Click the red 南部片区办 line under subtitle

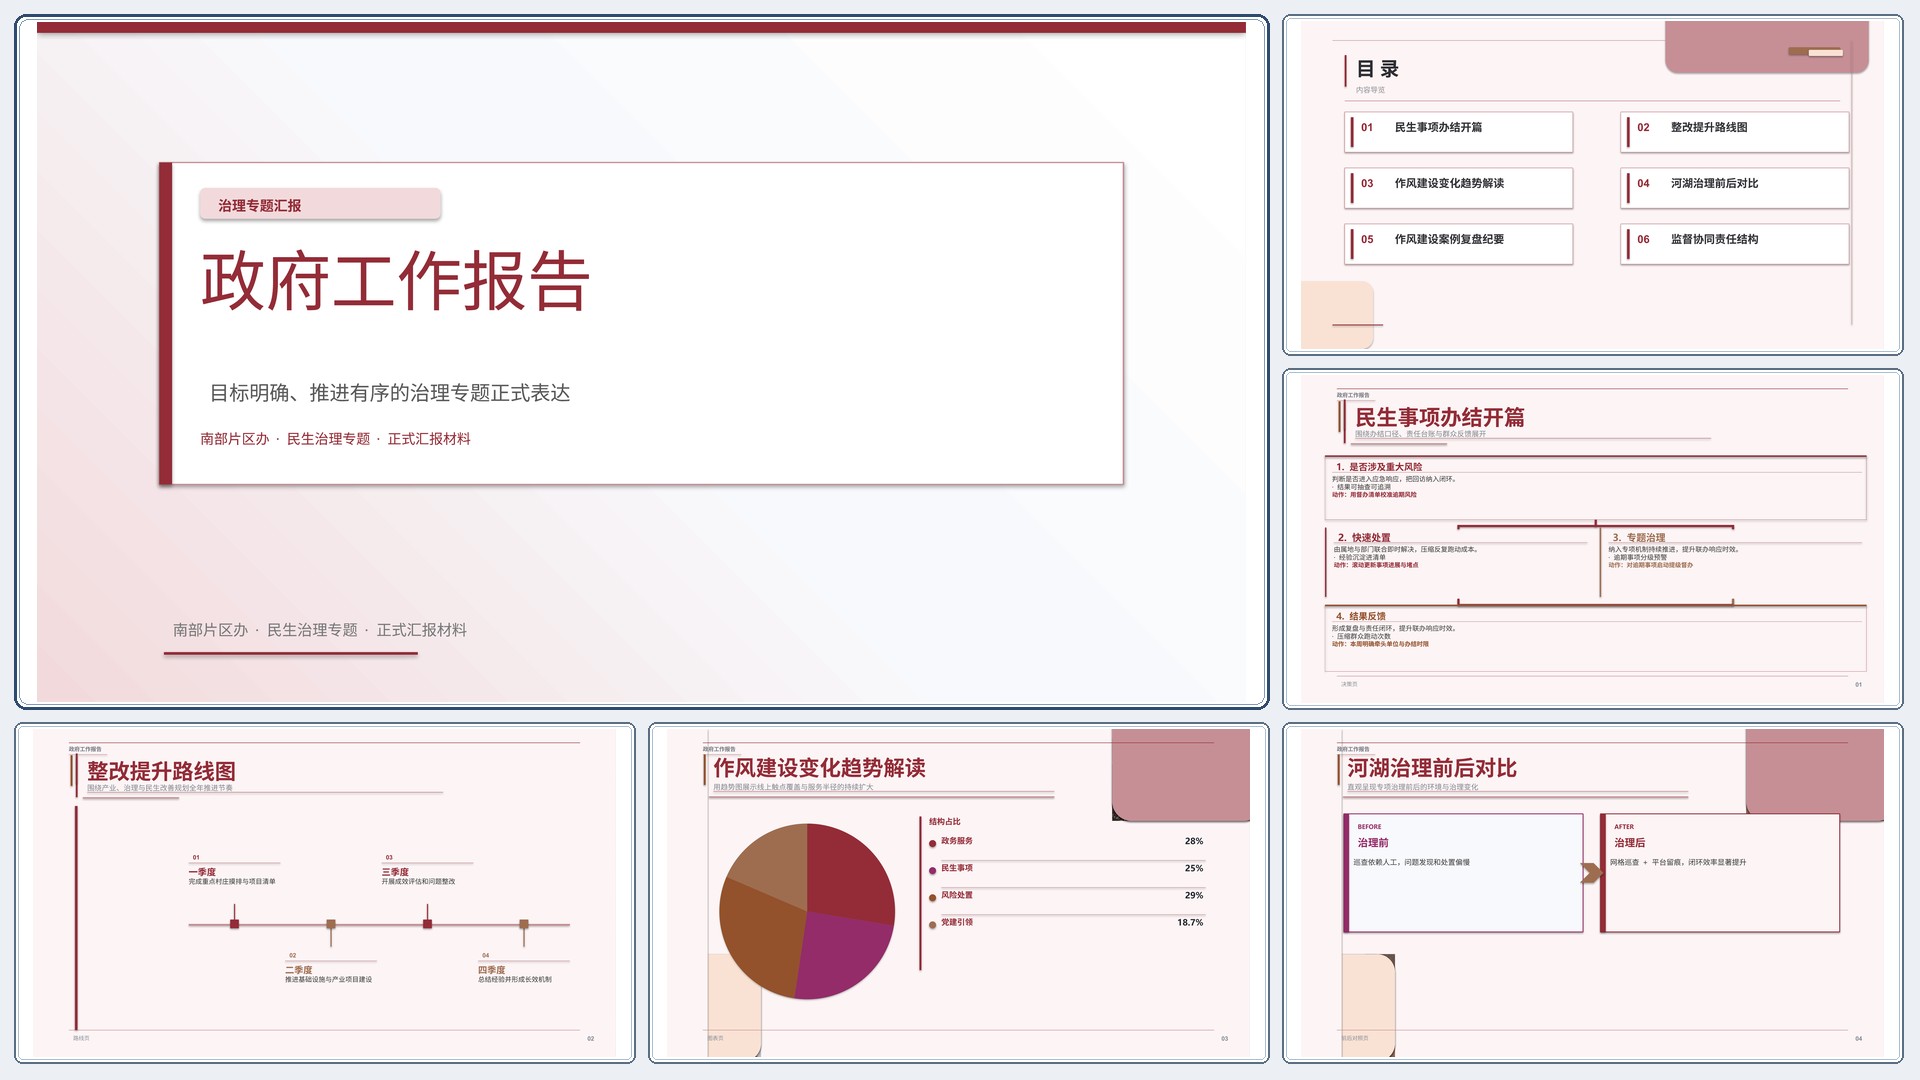[x=335, y=439]
